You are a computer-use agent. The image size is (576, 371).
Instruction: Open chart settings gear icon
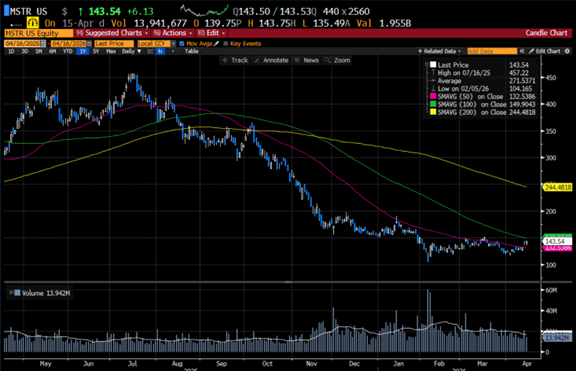567,51
